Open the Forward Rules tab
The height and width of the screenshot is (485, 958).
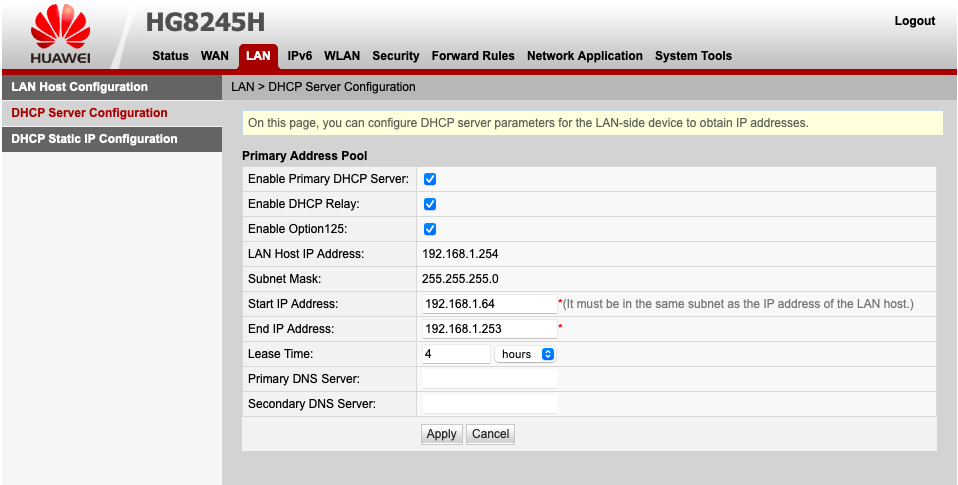(473, 56)
